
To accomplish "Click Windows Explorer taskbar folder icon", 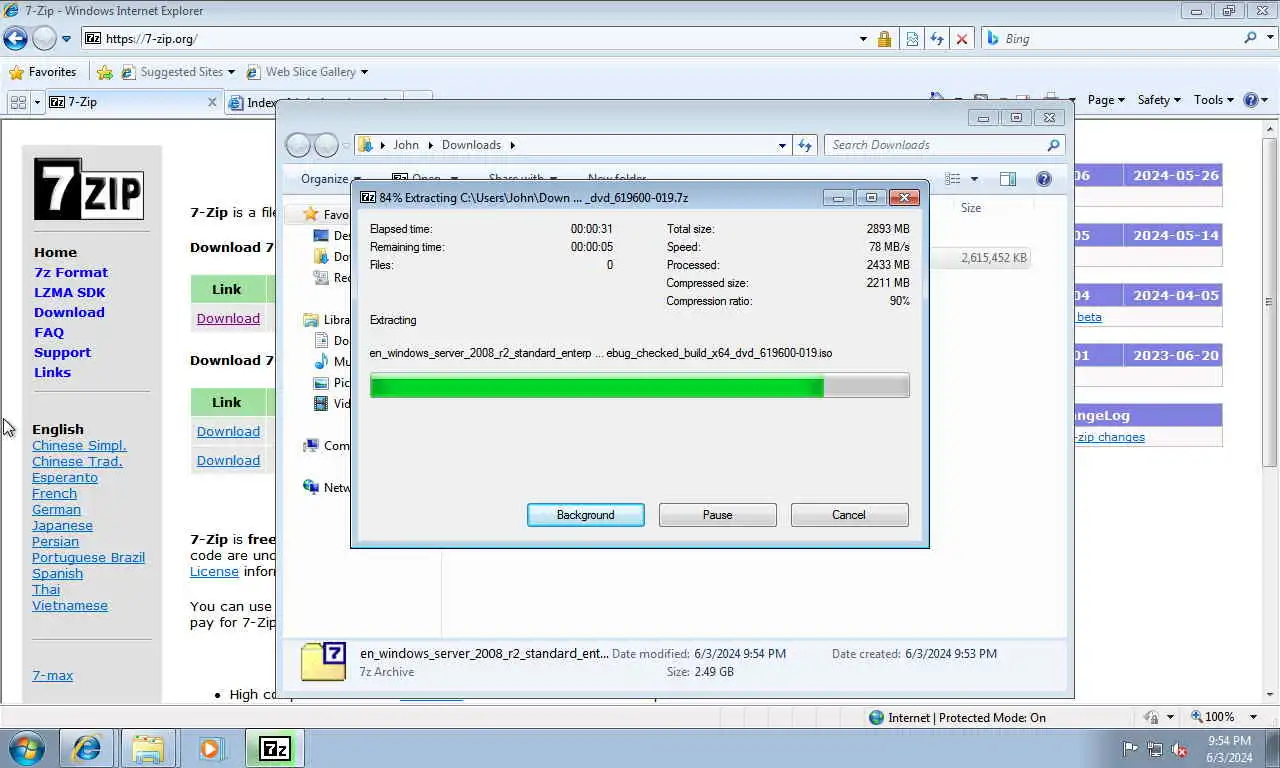I will tap(147, 748).
